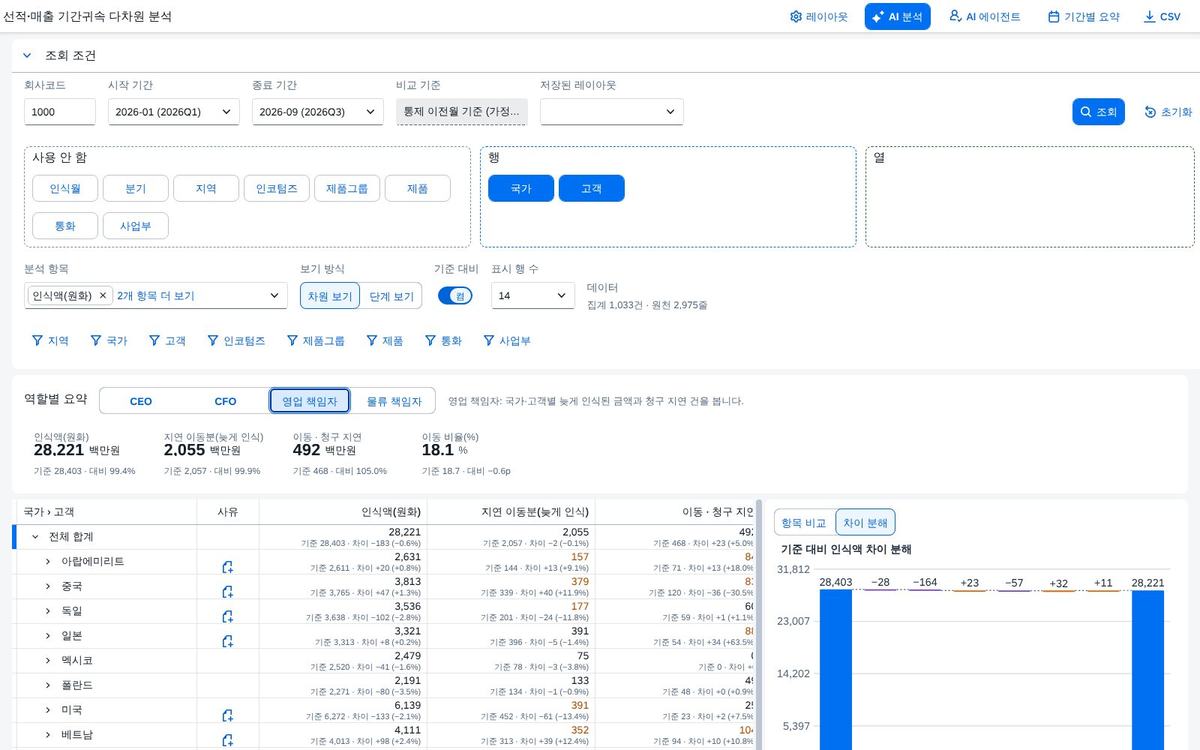Screen dimensions: 1200x750
Task: Switch to 차원 보기 mode
Action: pyautogui.click(x=330, y=296)
